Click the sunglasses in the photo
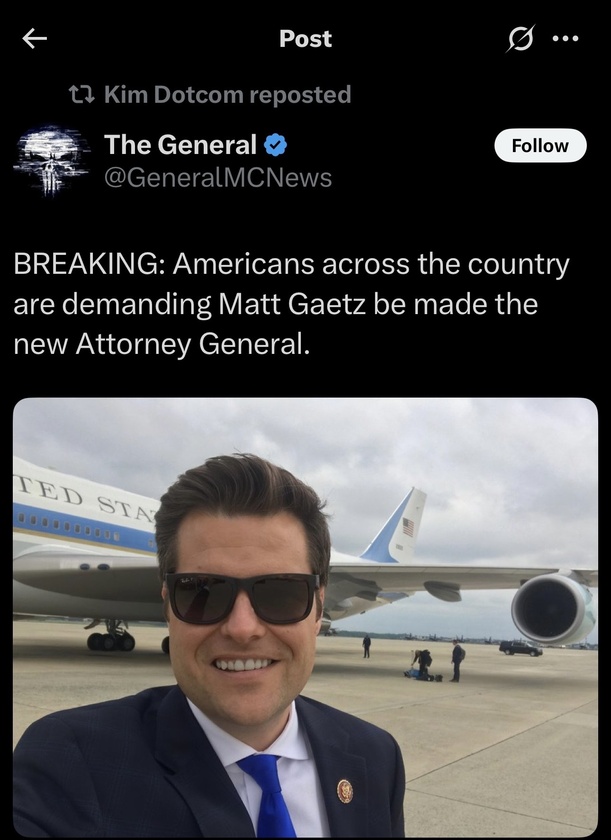 [243, 597]
